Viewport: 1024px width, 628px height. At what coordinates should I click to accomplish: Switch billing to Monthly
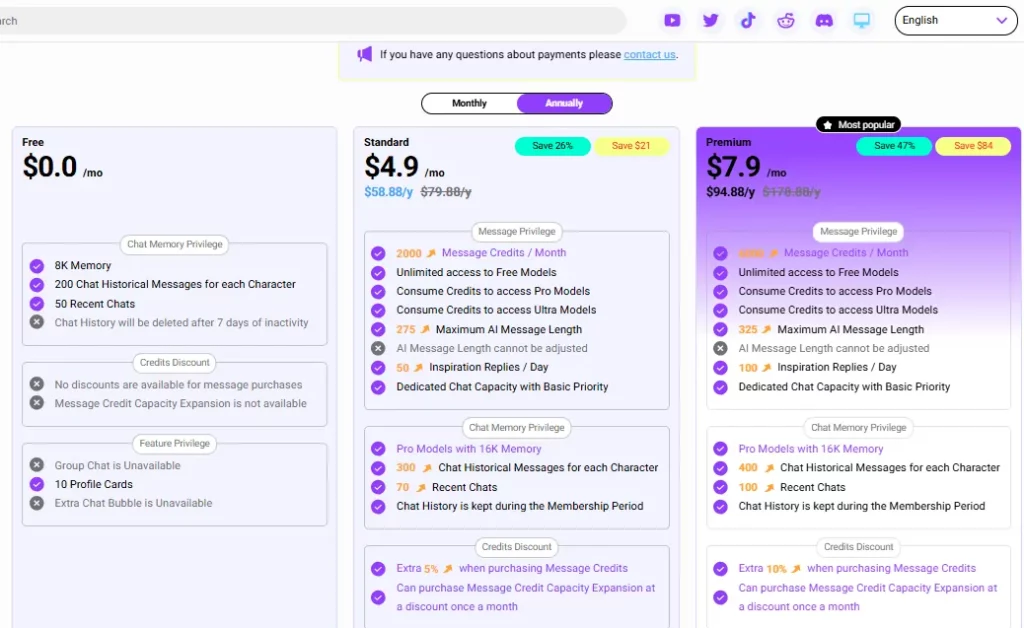point(470,103)
